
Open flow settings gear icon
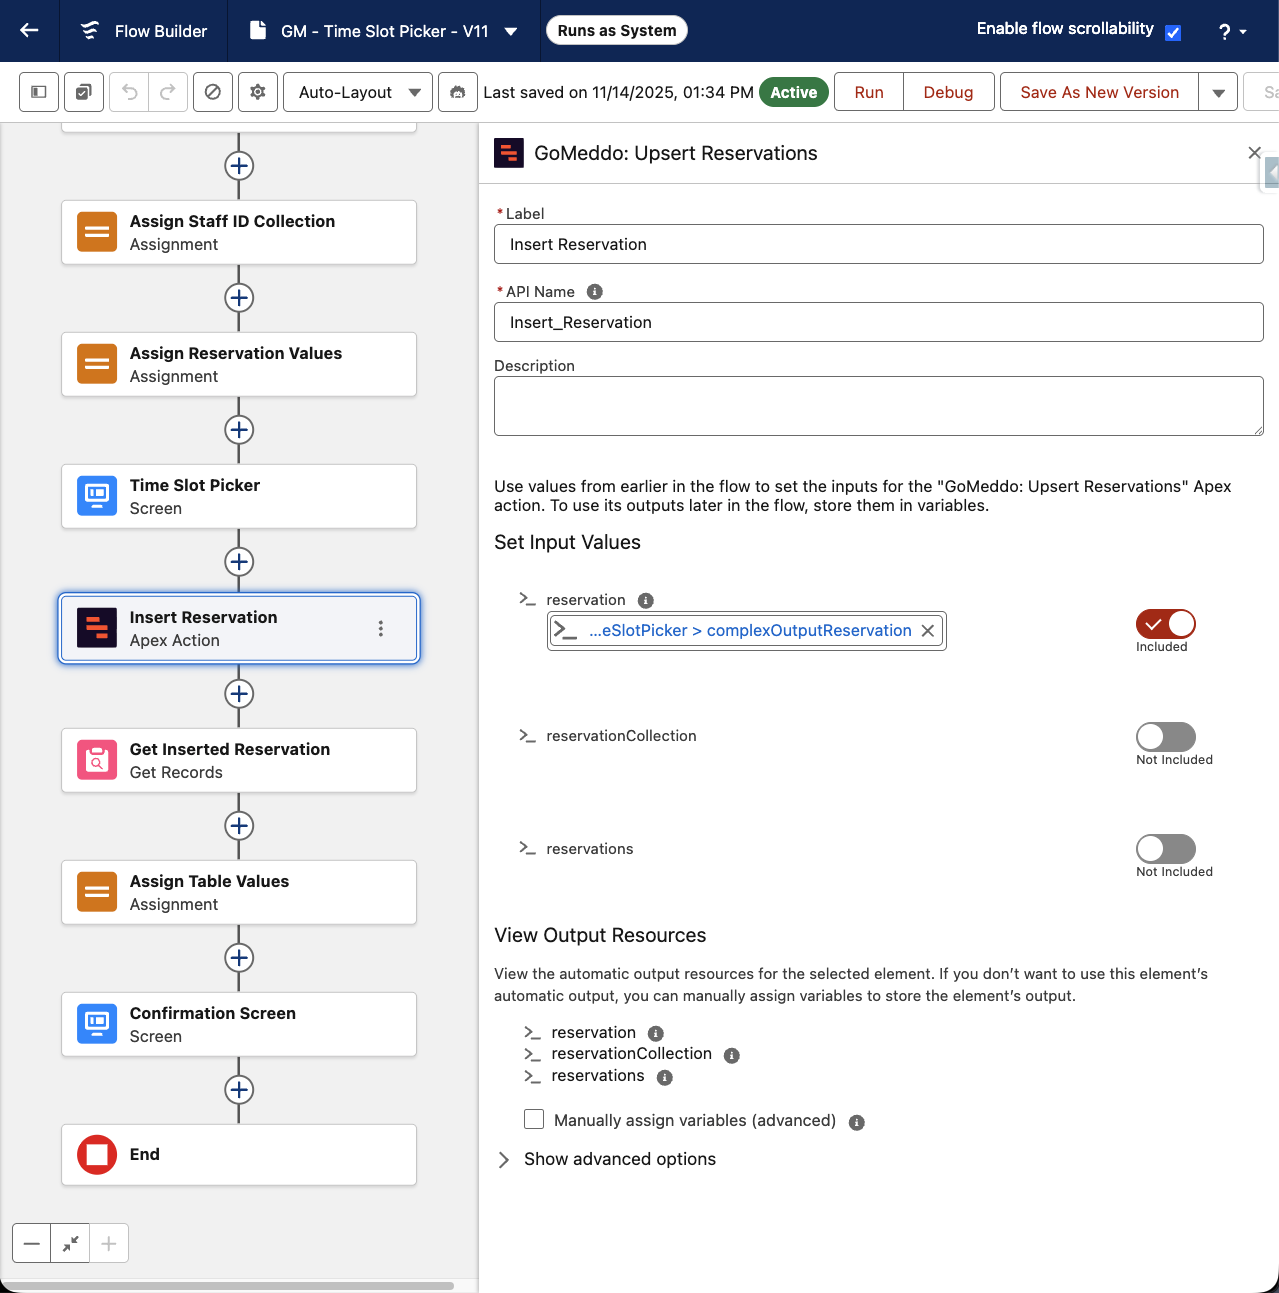258,92
